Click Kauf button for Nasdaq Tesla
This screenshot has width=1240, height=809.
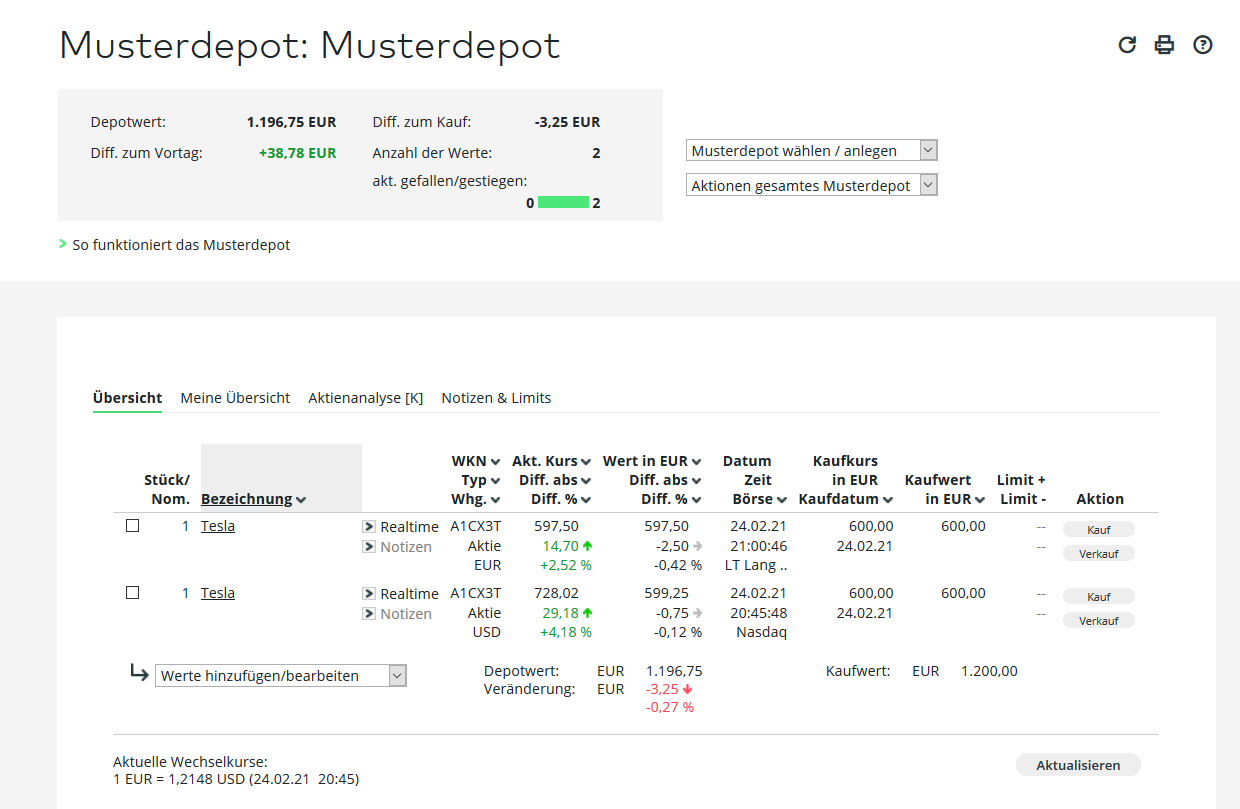(1099, 597)
